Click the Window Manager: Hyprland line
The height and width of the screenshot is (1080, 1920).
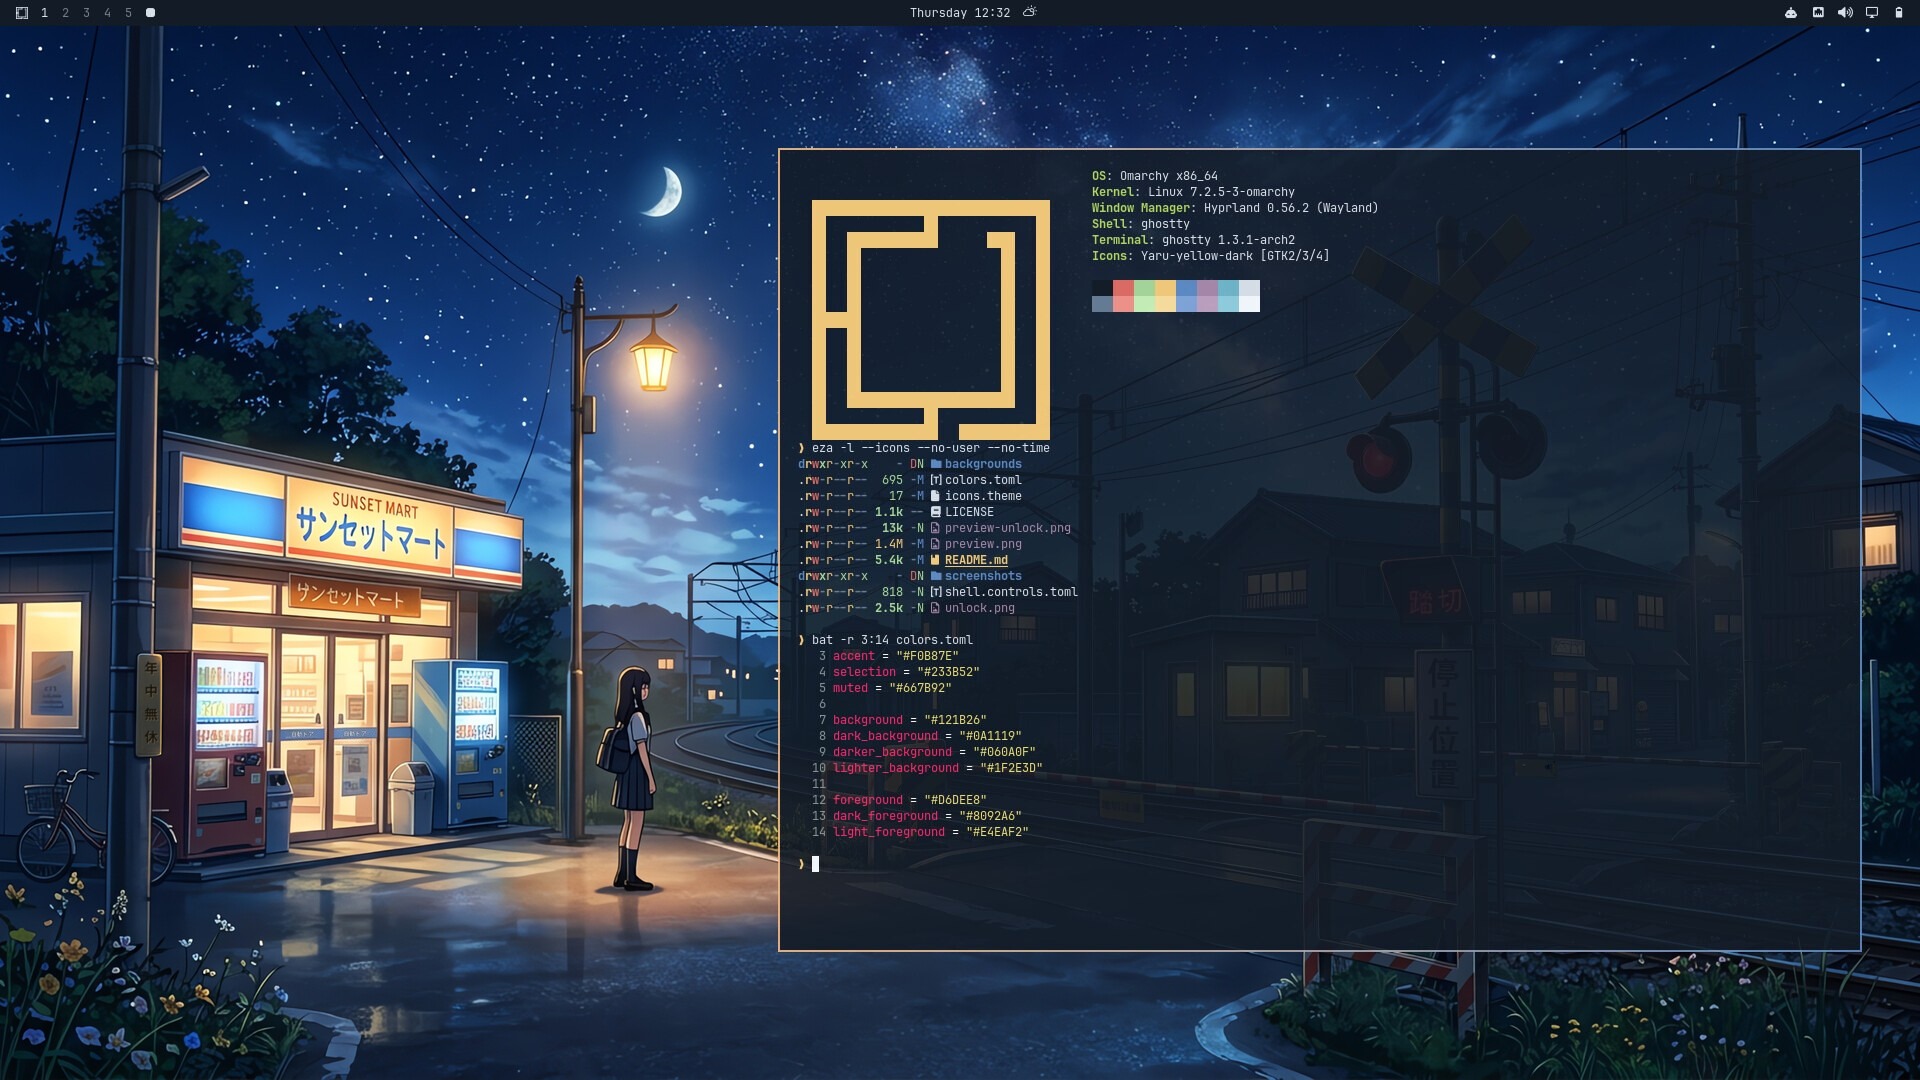pos(1235,208)
